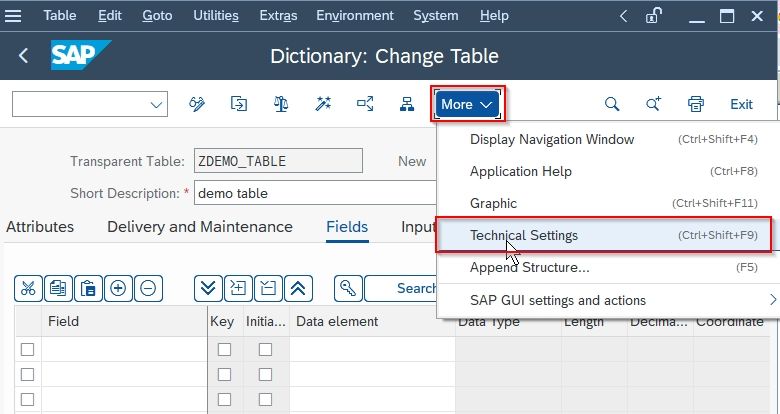Open the hamburger menu in title bar
Image resolution: width=780 pixels, height=414 pixels.
pyautogui.click(x=13, y=16)
